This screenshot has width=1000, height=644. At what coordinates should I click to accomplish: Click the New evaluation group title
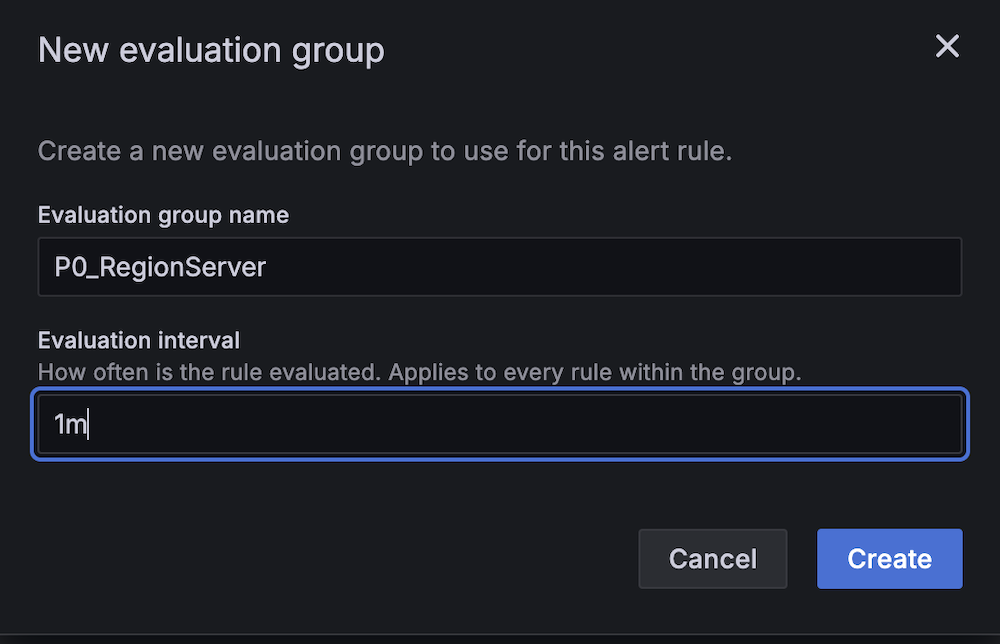pyautogui.click(x=210, y=50)
